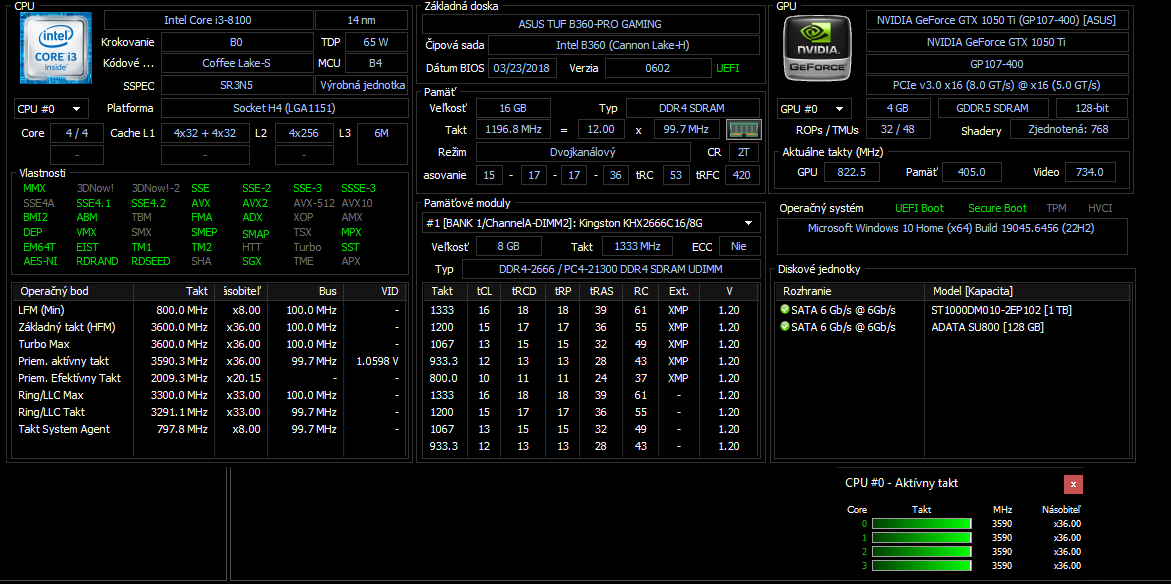1171x584 pixels.
Task: Click the Operačný bod column header
Action: (x=72, y=291)
